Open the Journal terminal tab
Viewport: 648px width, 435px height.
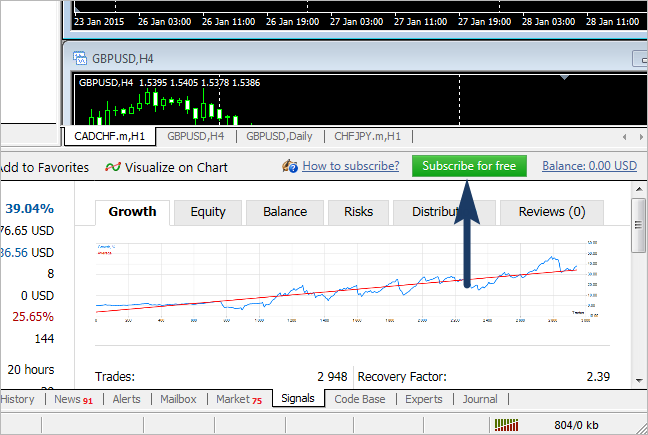point(480,399)
